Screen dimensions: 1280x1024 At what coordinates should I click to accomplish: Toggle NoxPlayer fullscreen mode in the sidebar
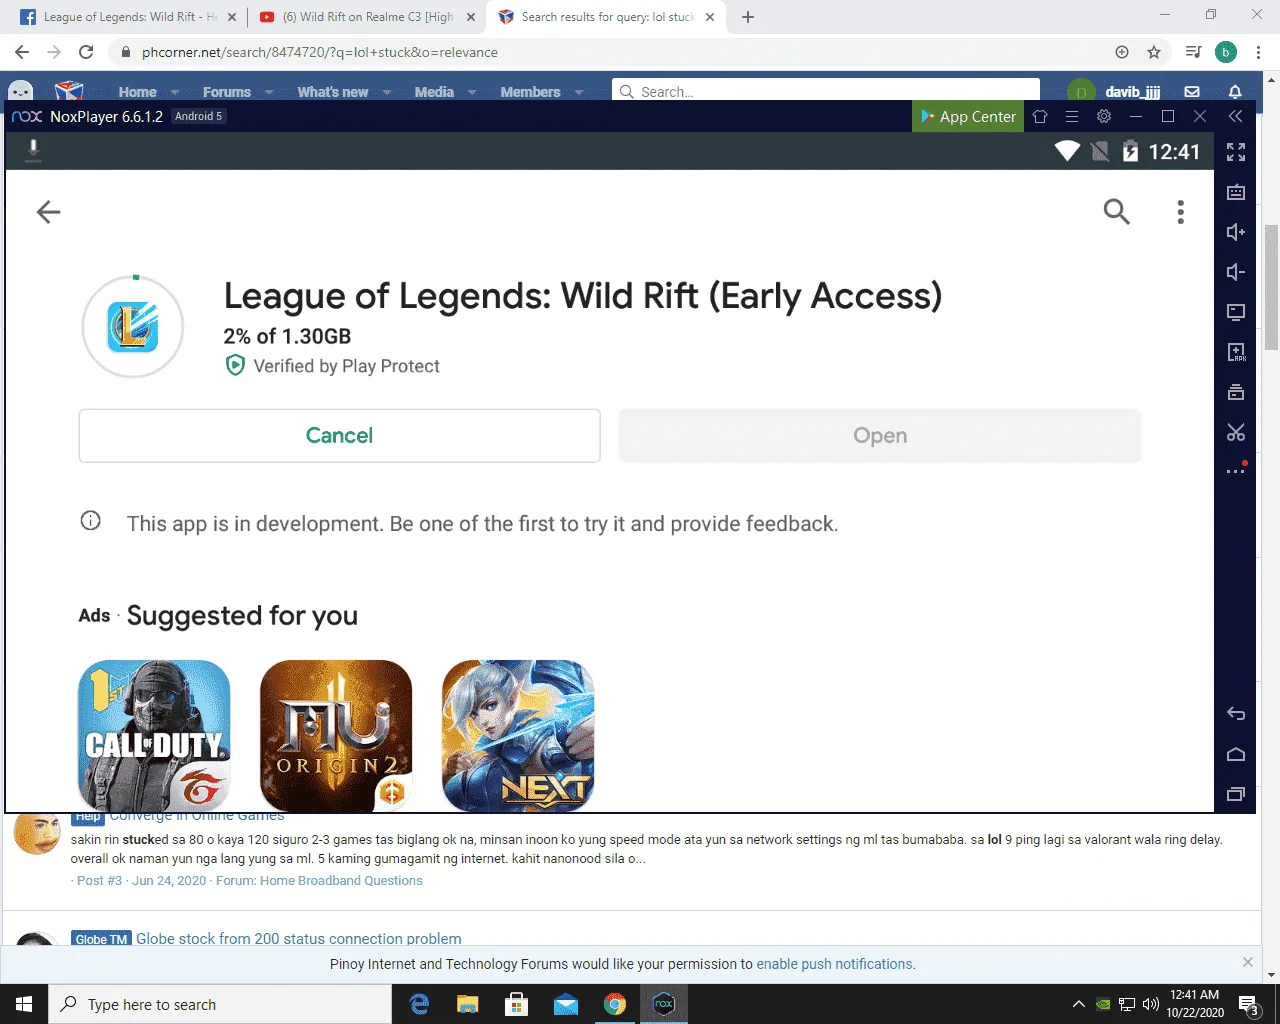tap(1236, 152)
